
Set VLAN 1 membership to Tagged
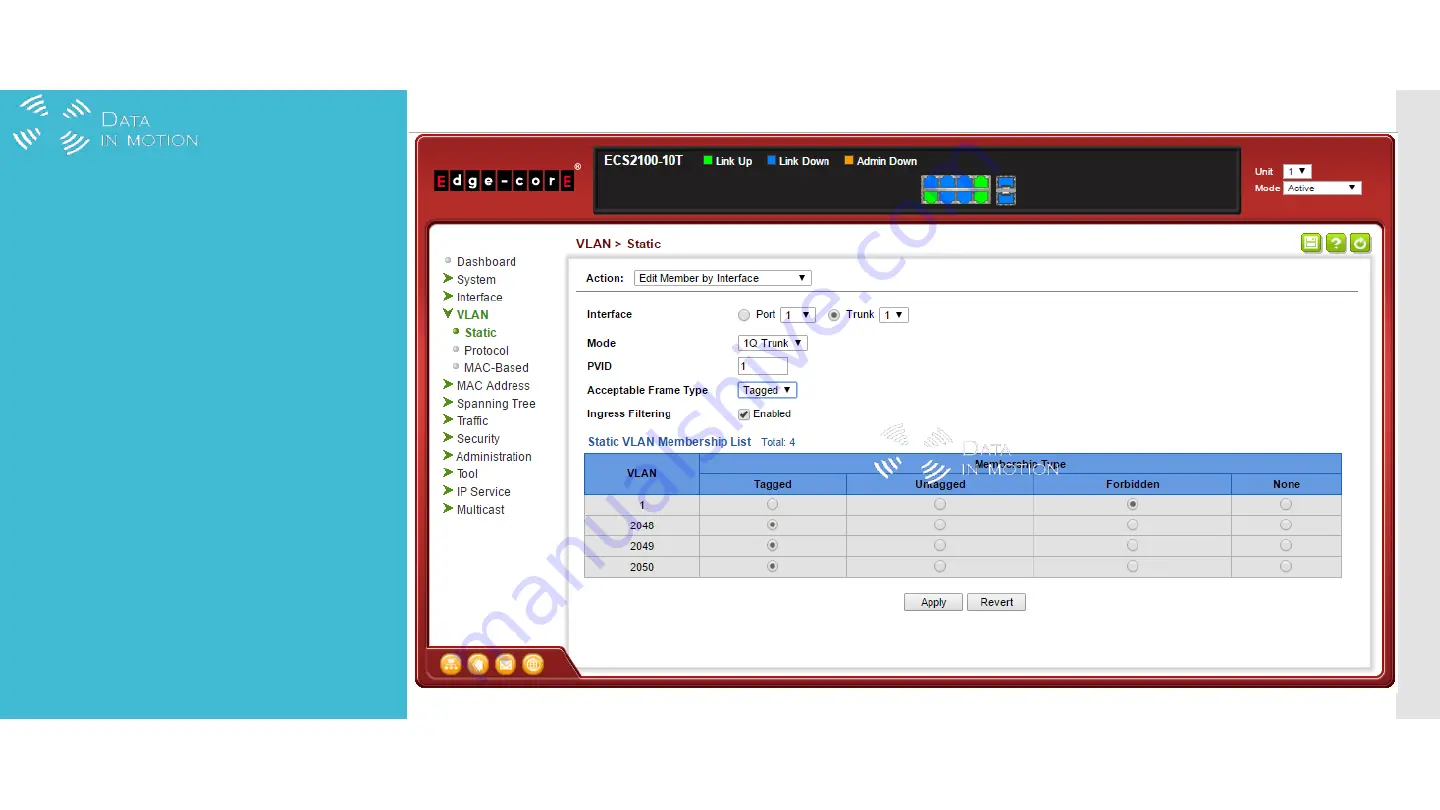[772, 505]
